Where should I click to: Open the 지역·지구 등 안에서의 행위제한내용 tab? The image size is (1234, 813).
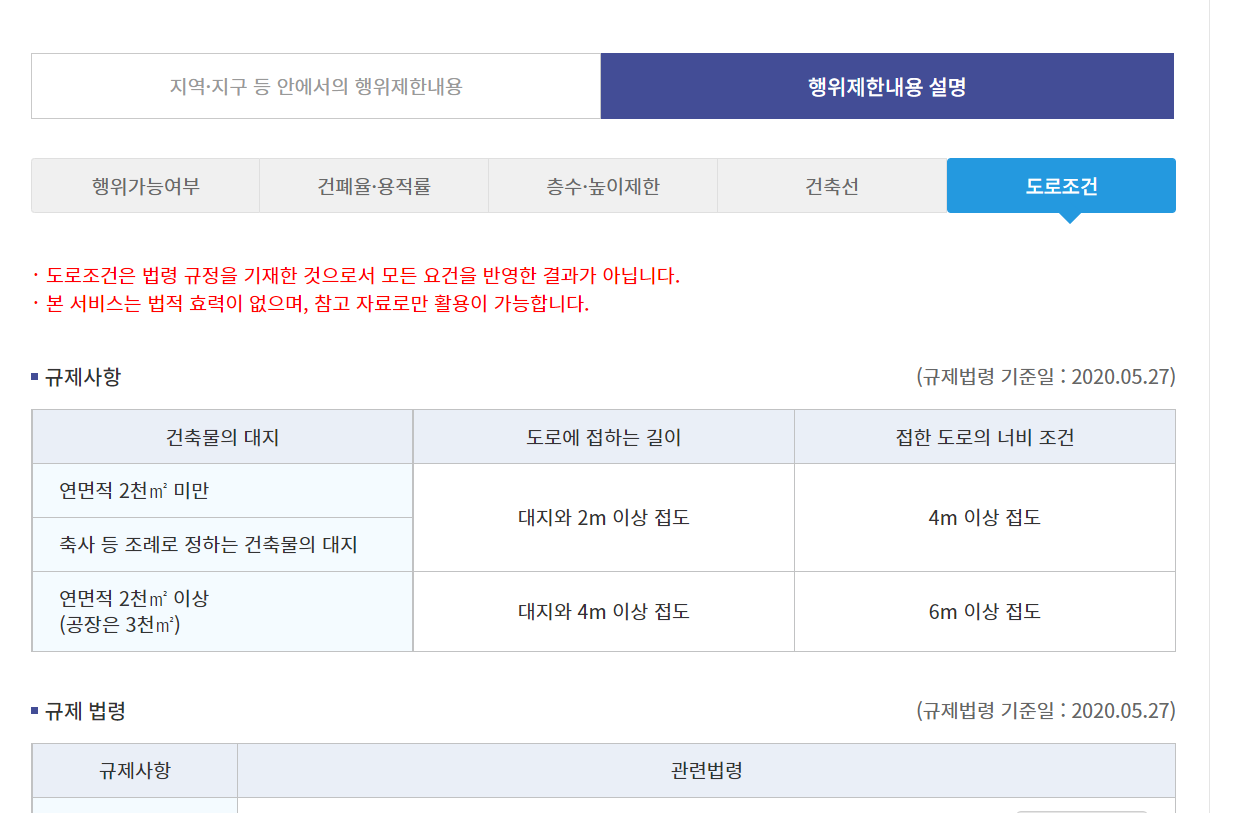coord(316,86)
